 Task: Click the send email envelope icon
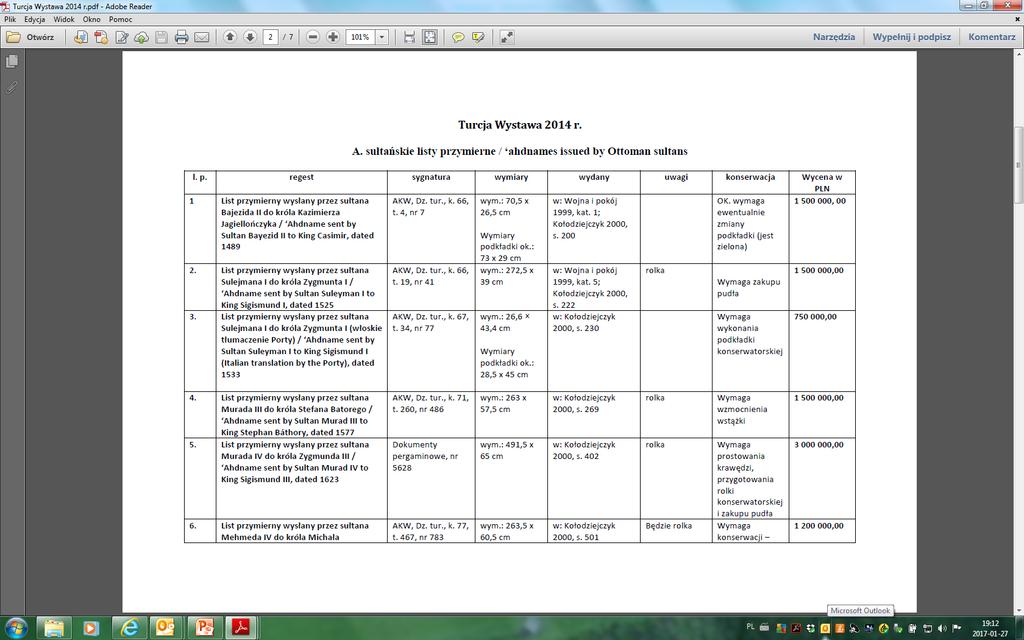tap(202, 37)
